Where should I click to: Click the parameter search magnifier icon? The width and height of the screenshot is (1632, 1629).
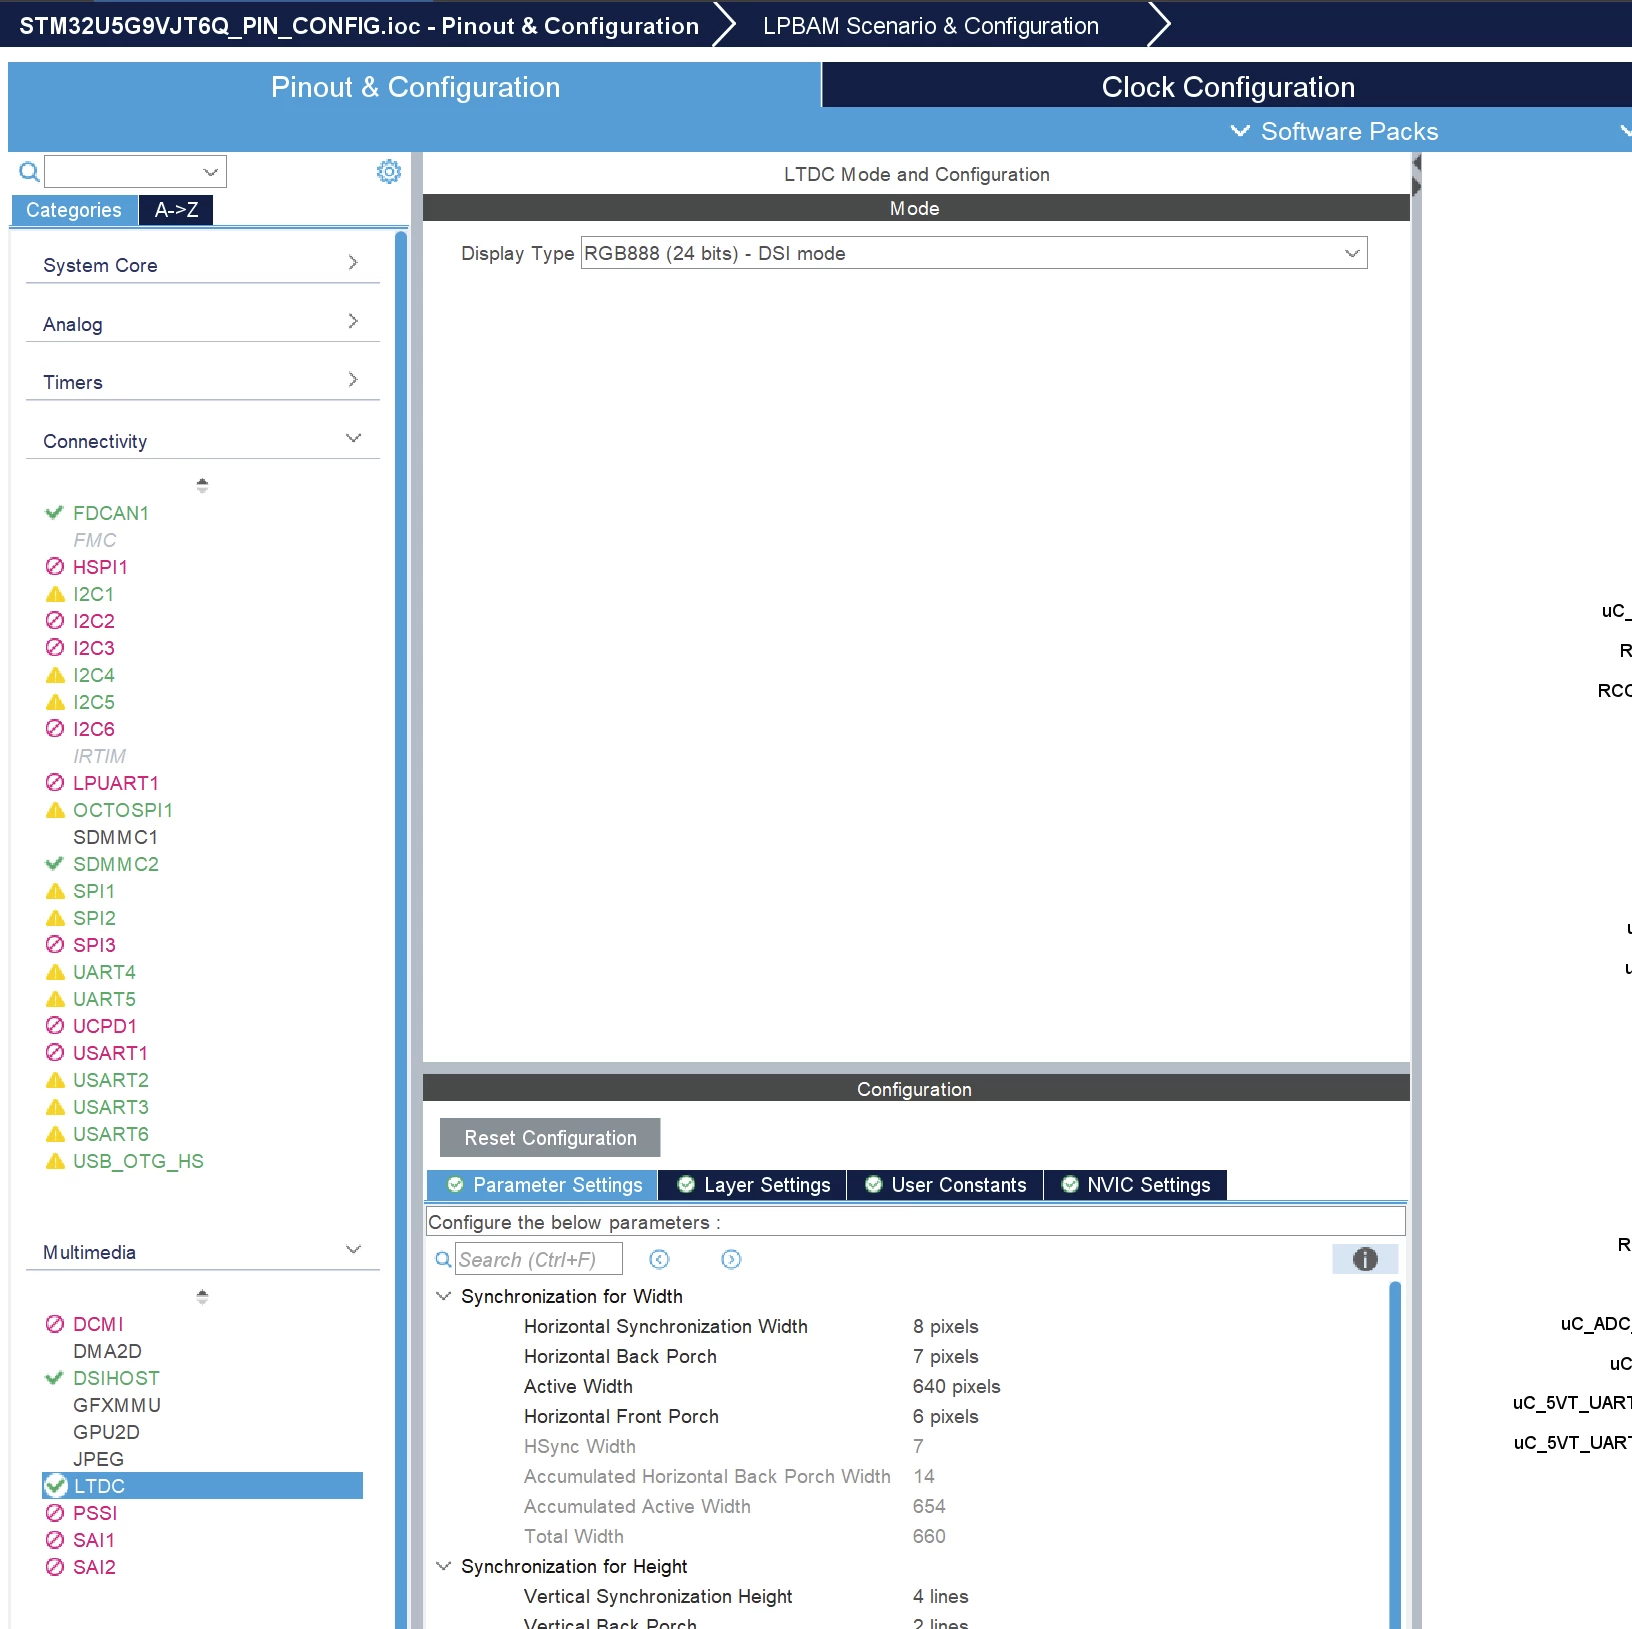tap(443, 1259)
